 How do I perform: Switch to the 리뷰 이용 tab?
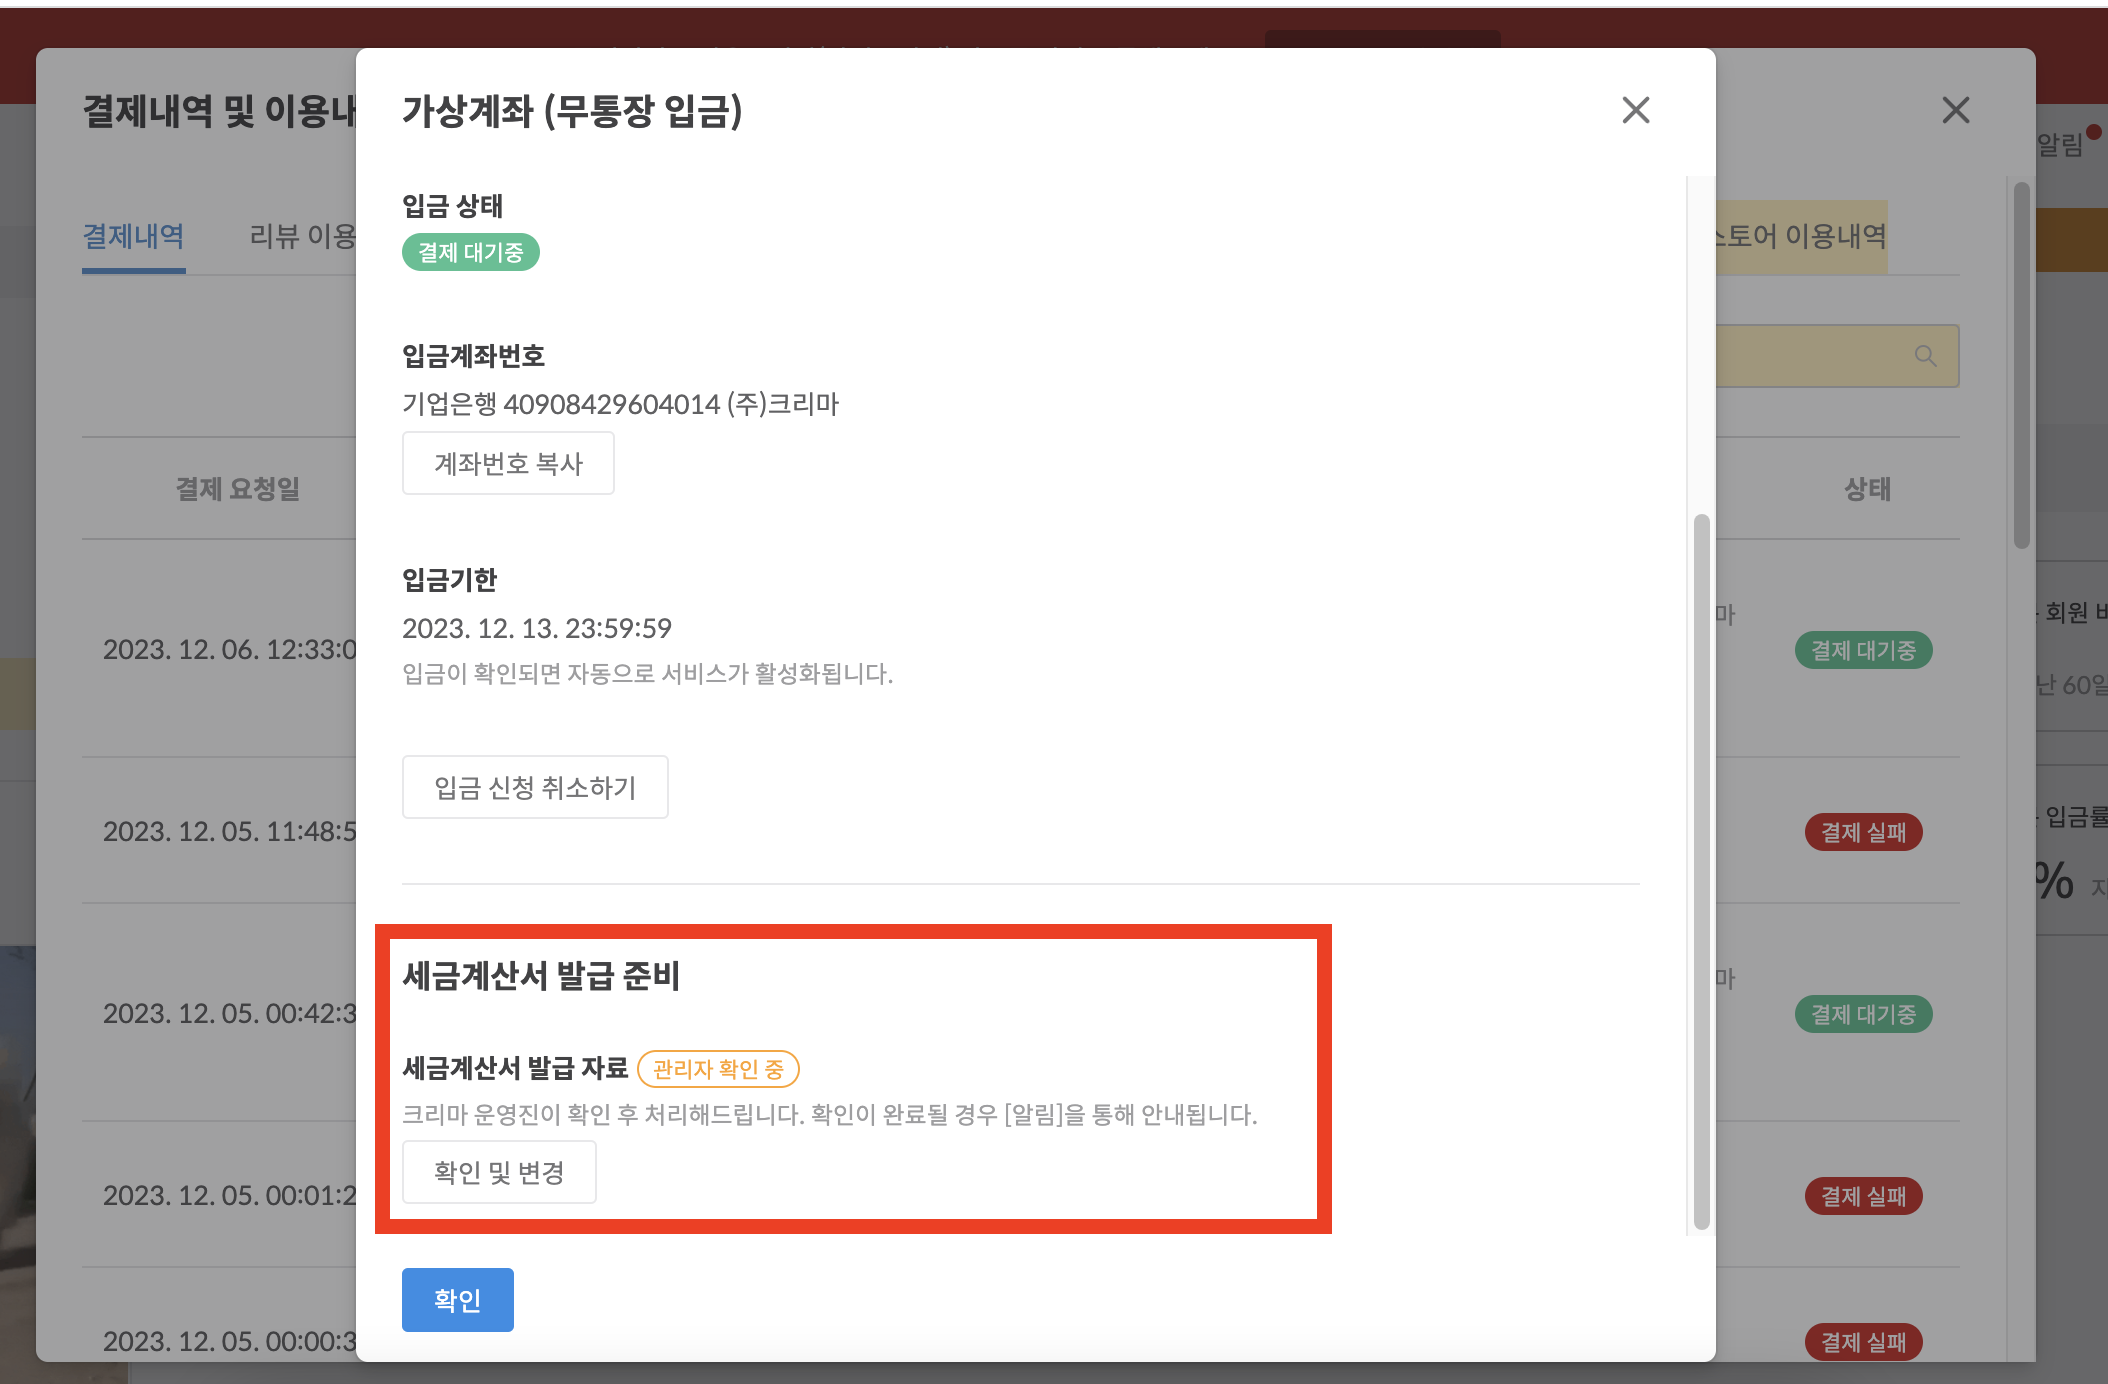tap(302, 237)
